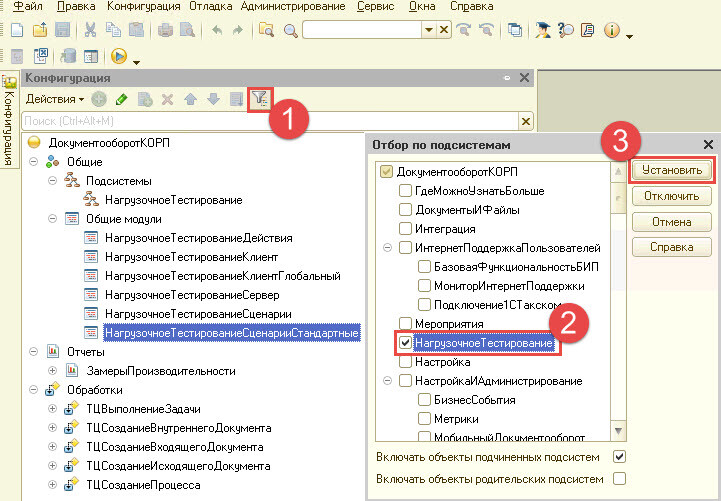Enable Включать объекты родительских подсистем checkbox
The image size is (721, 501).
(619, 479)
